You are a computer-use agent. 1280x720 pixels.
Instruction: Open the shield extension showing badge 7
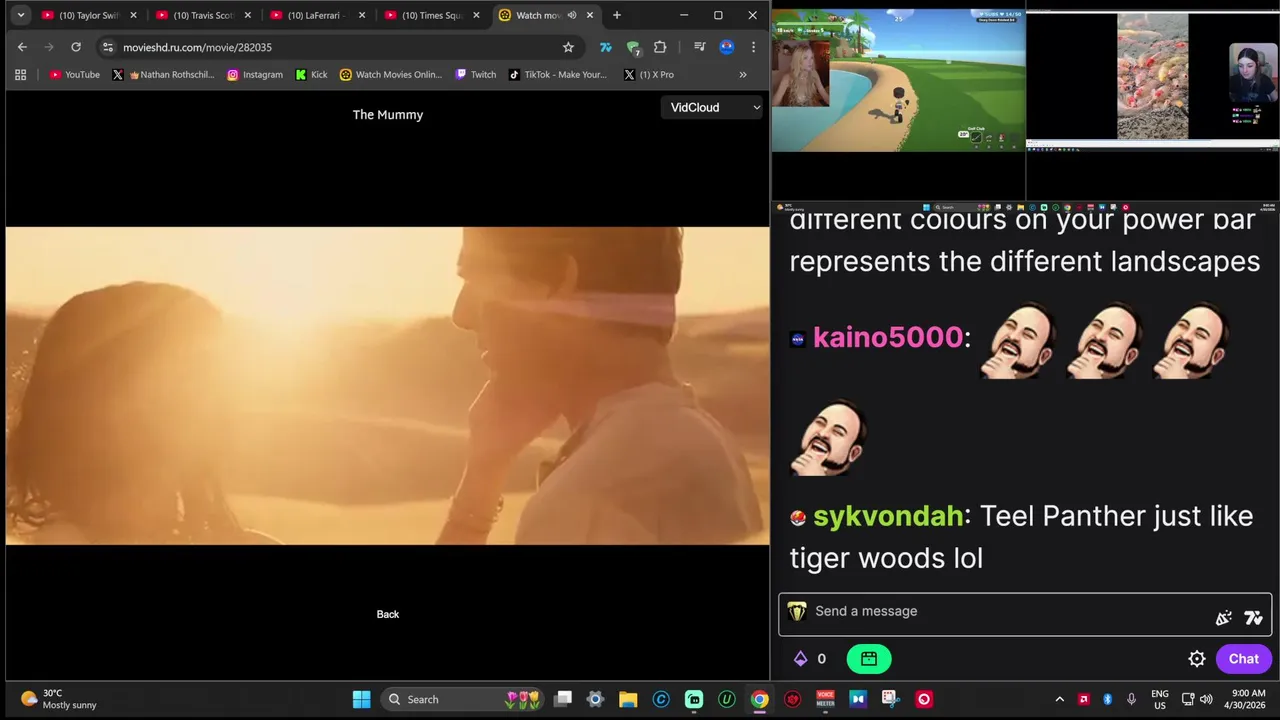coord(633,47)
